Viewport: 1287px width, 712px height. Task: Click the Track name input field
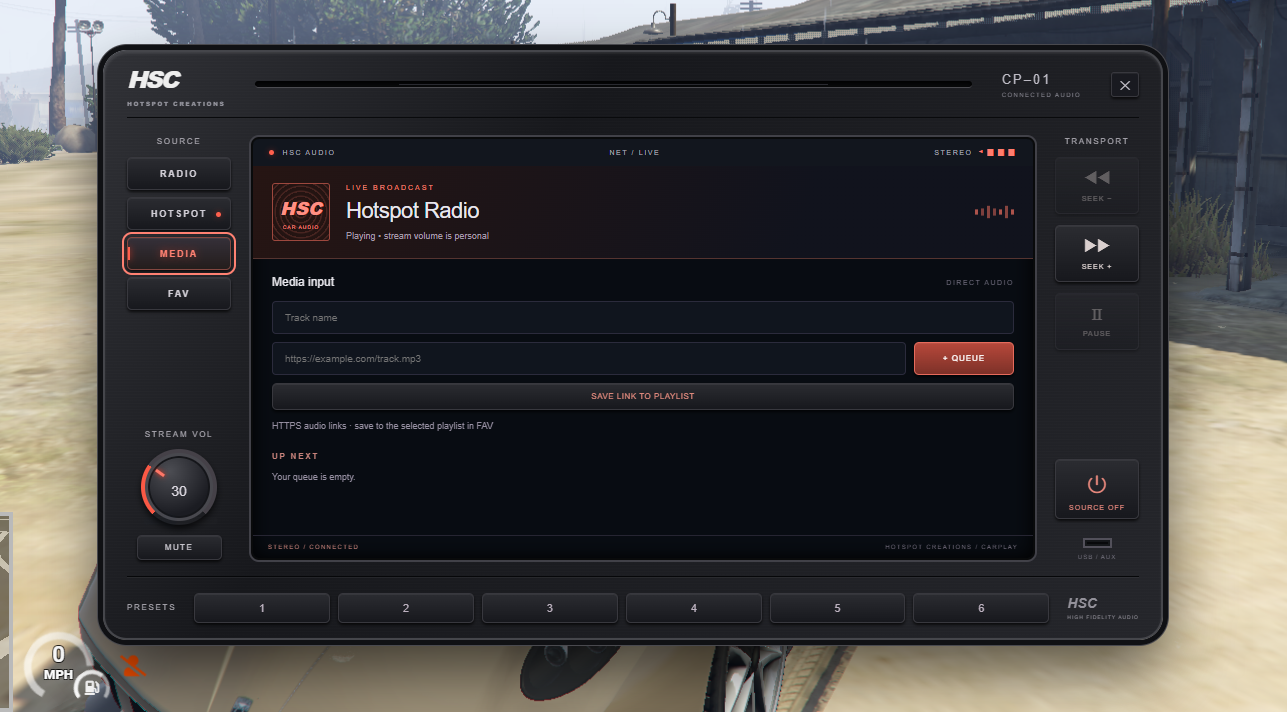coord(642,318)
